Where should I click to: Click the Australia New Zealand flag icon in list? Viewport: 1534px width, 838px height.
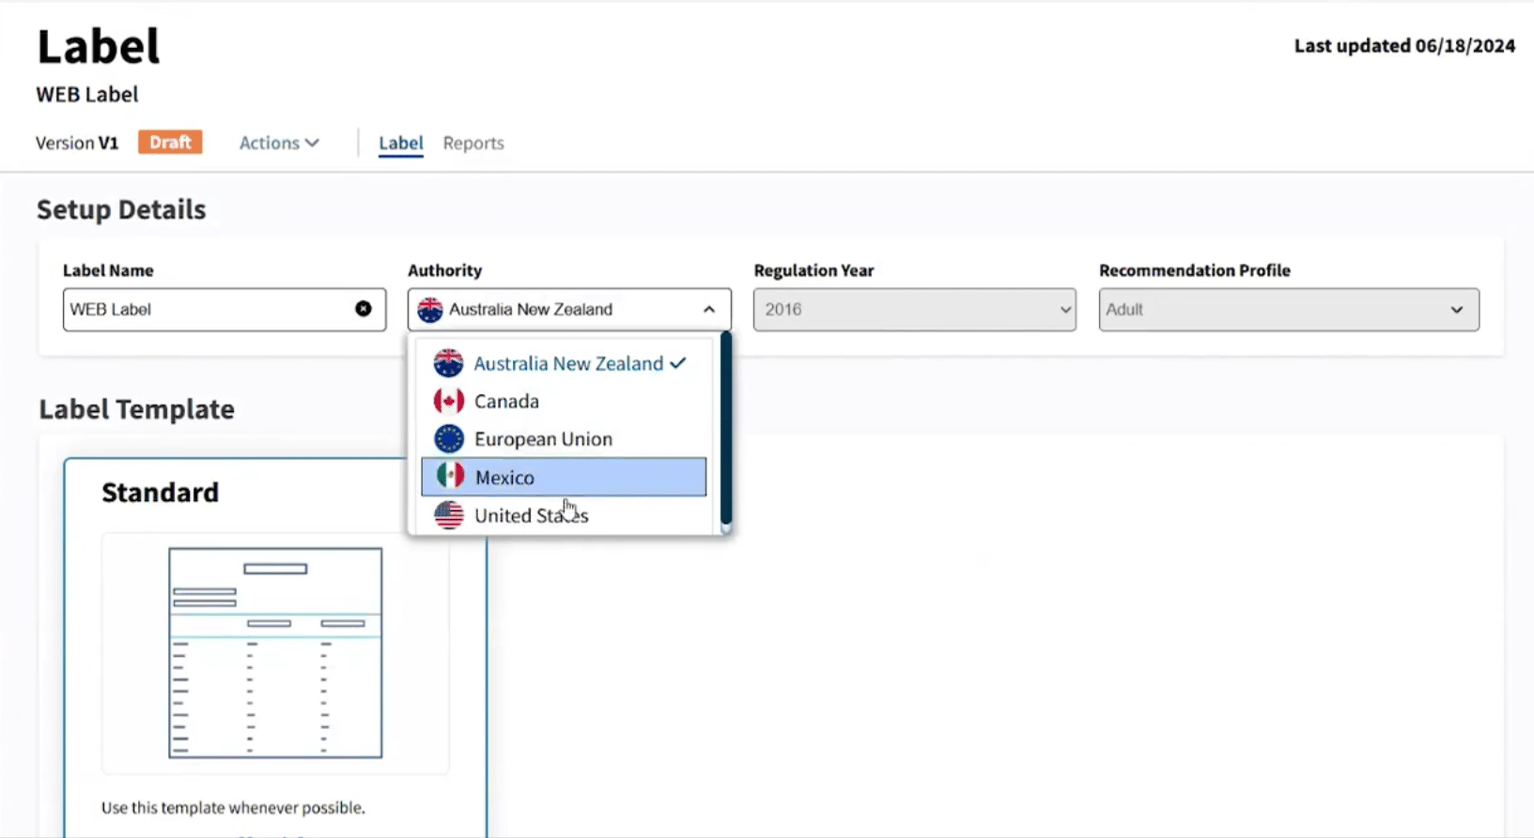(x=448, y=363)
